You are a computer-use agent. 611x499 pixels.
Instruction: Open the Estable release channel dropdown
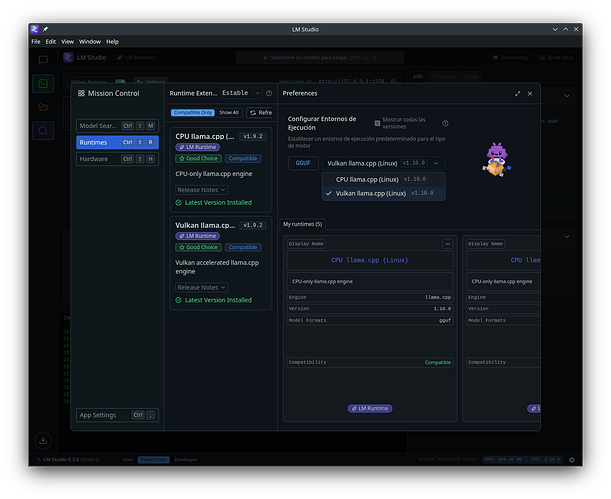click(241, 93)
